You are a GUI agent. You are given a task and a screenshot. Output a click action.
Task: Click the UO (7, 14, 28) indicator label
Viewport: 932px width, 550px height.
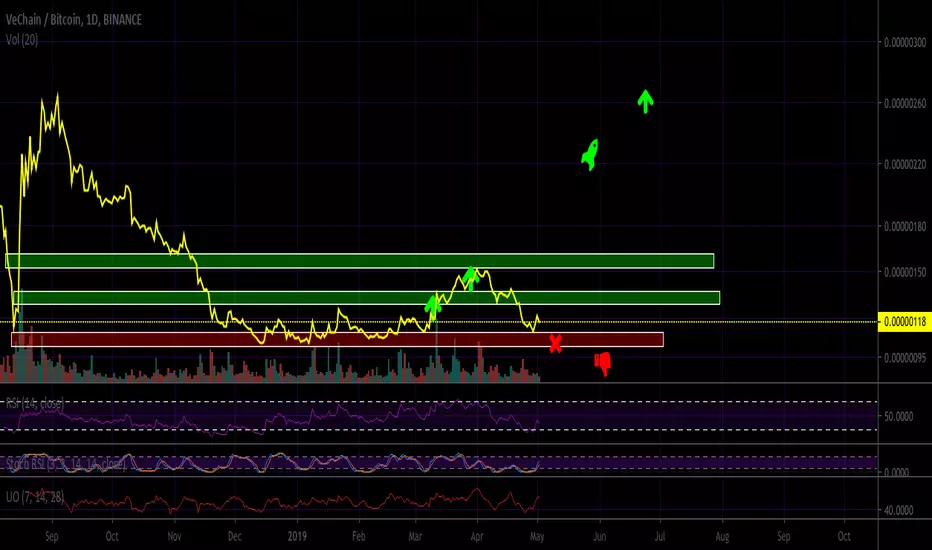[x=34, y=497]
